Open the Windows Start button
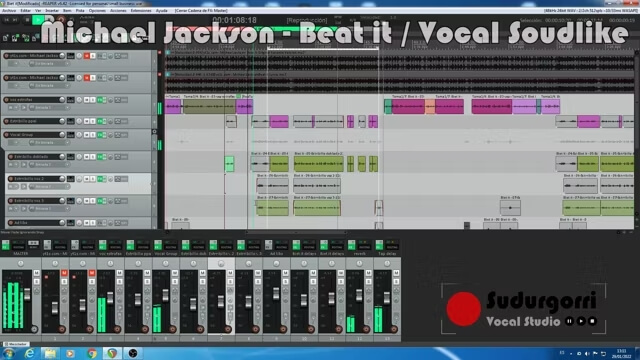Screen dimensions: 640x360 8,353
